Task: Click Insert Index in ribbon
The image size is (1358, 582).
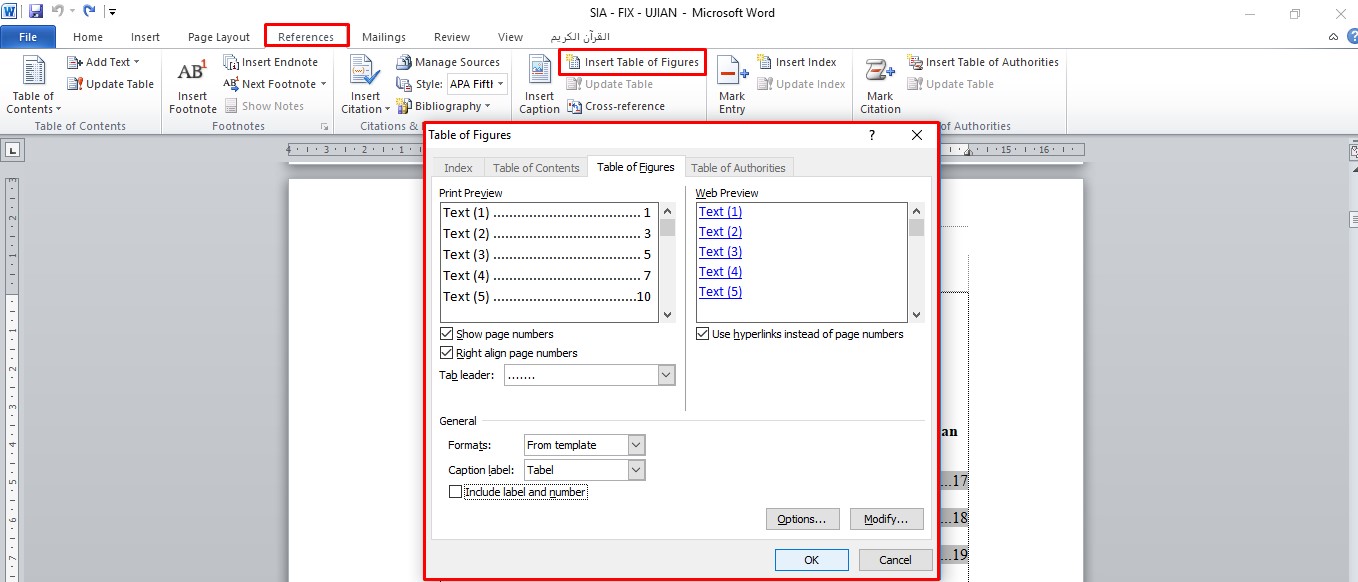Action: (x=797, y=62)
